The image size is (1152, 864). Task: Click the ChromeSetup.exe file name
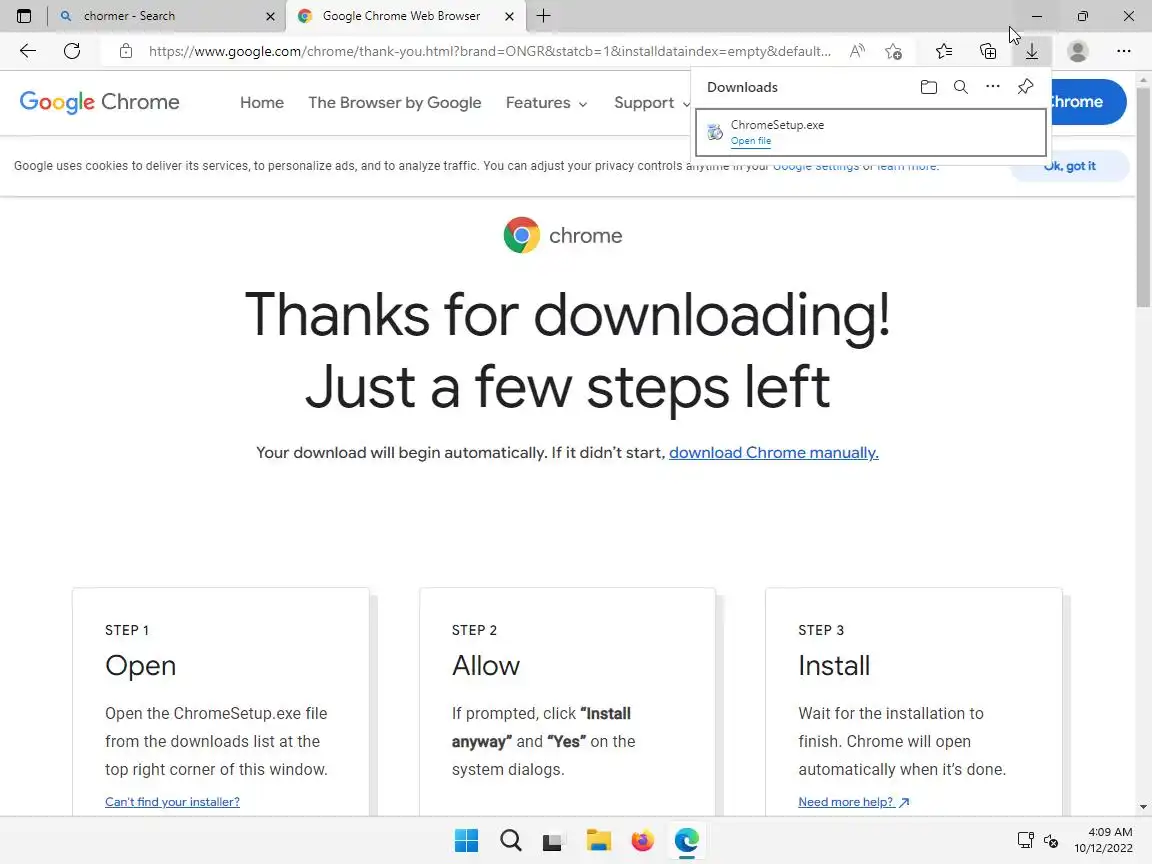(777, 125)
